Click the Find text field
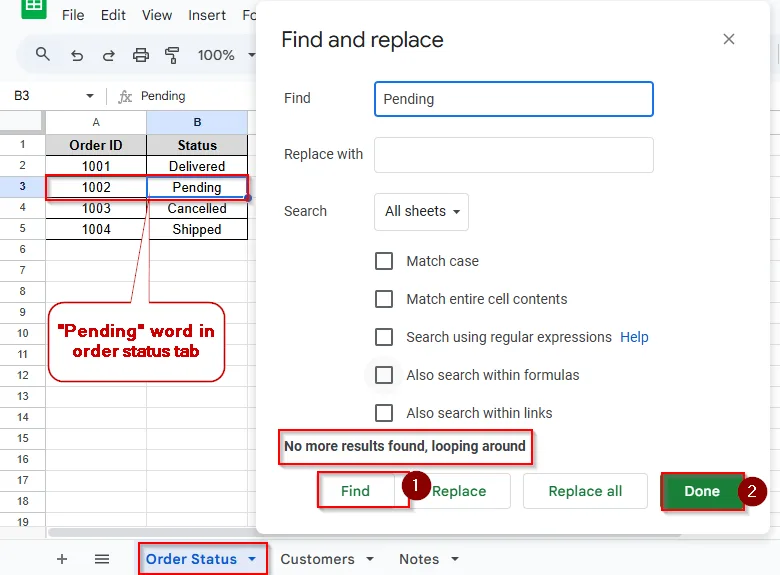 [x=514, y=99]
